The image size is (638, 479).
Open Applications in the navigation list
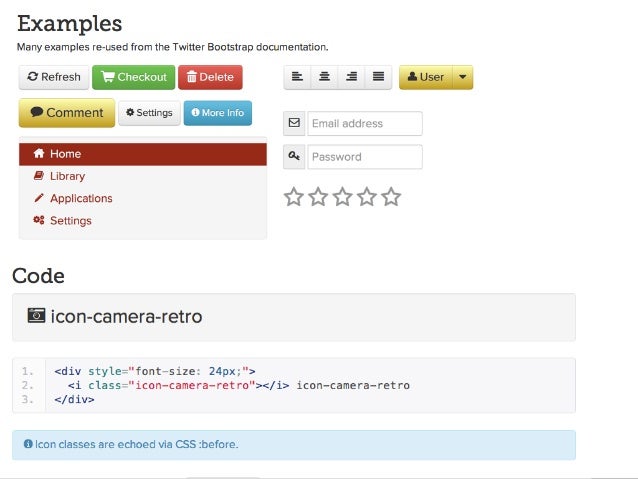pos(143,198)
